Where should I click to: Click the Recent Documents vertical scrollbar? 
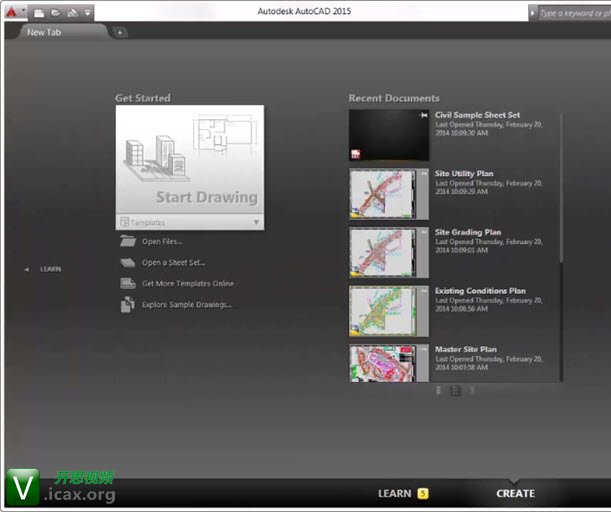coord(561,200)
